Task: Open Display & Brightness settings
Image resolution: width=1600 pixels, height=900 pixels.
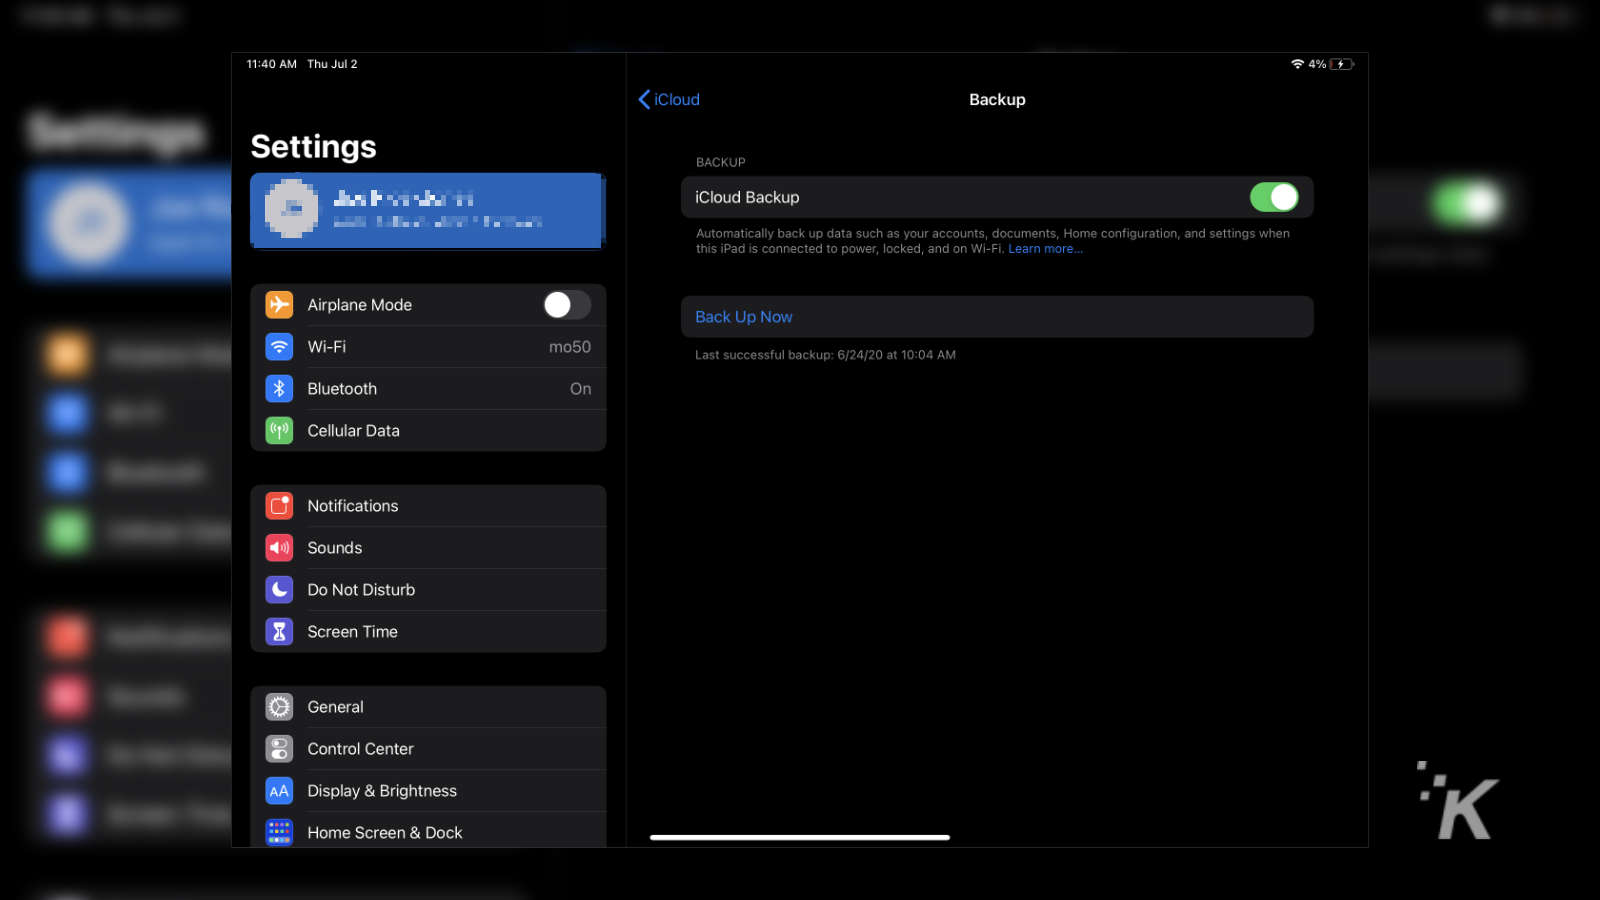Action: [x=428, y=791]
